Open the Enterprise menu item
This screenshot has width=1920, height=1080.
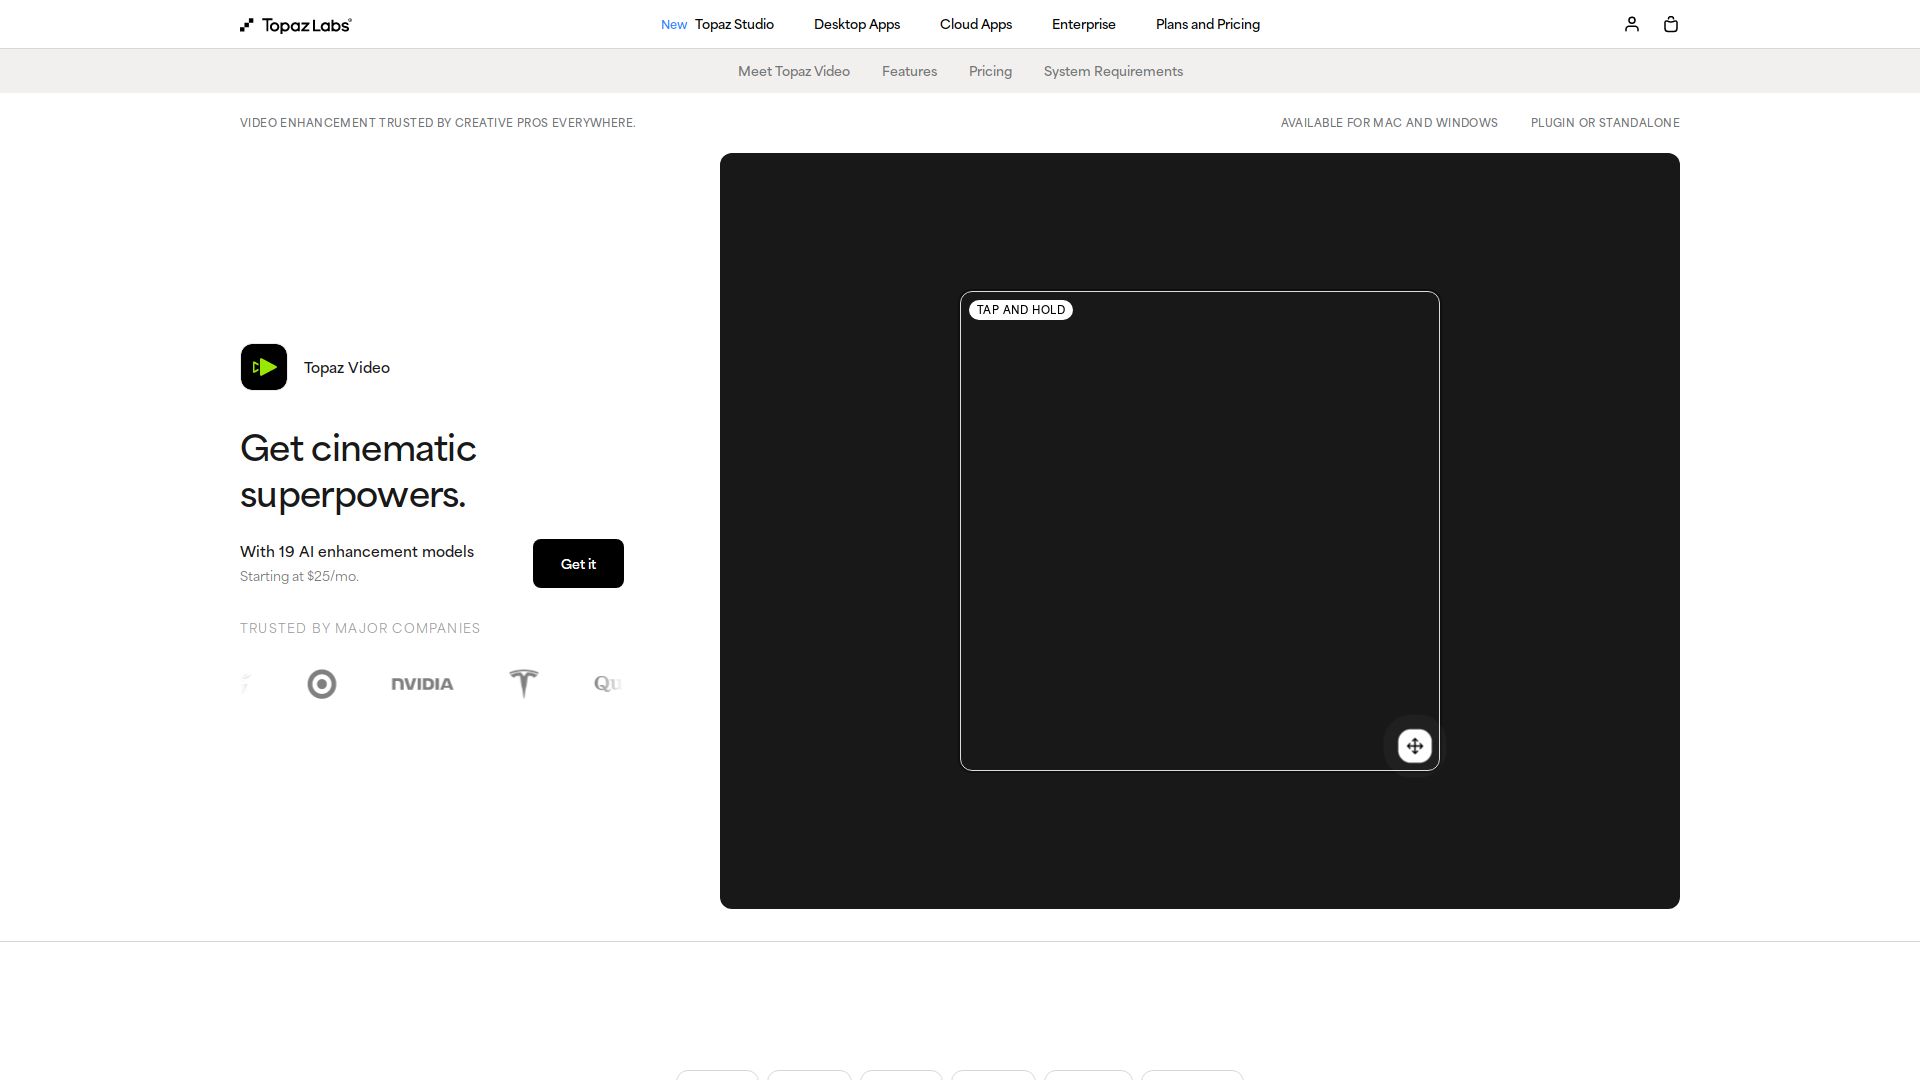1083,24
